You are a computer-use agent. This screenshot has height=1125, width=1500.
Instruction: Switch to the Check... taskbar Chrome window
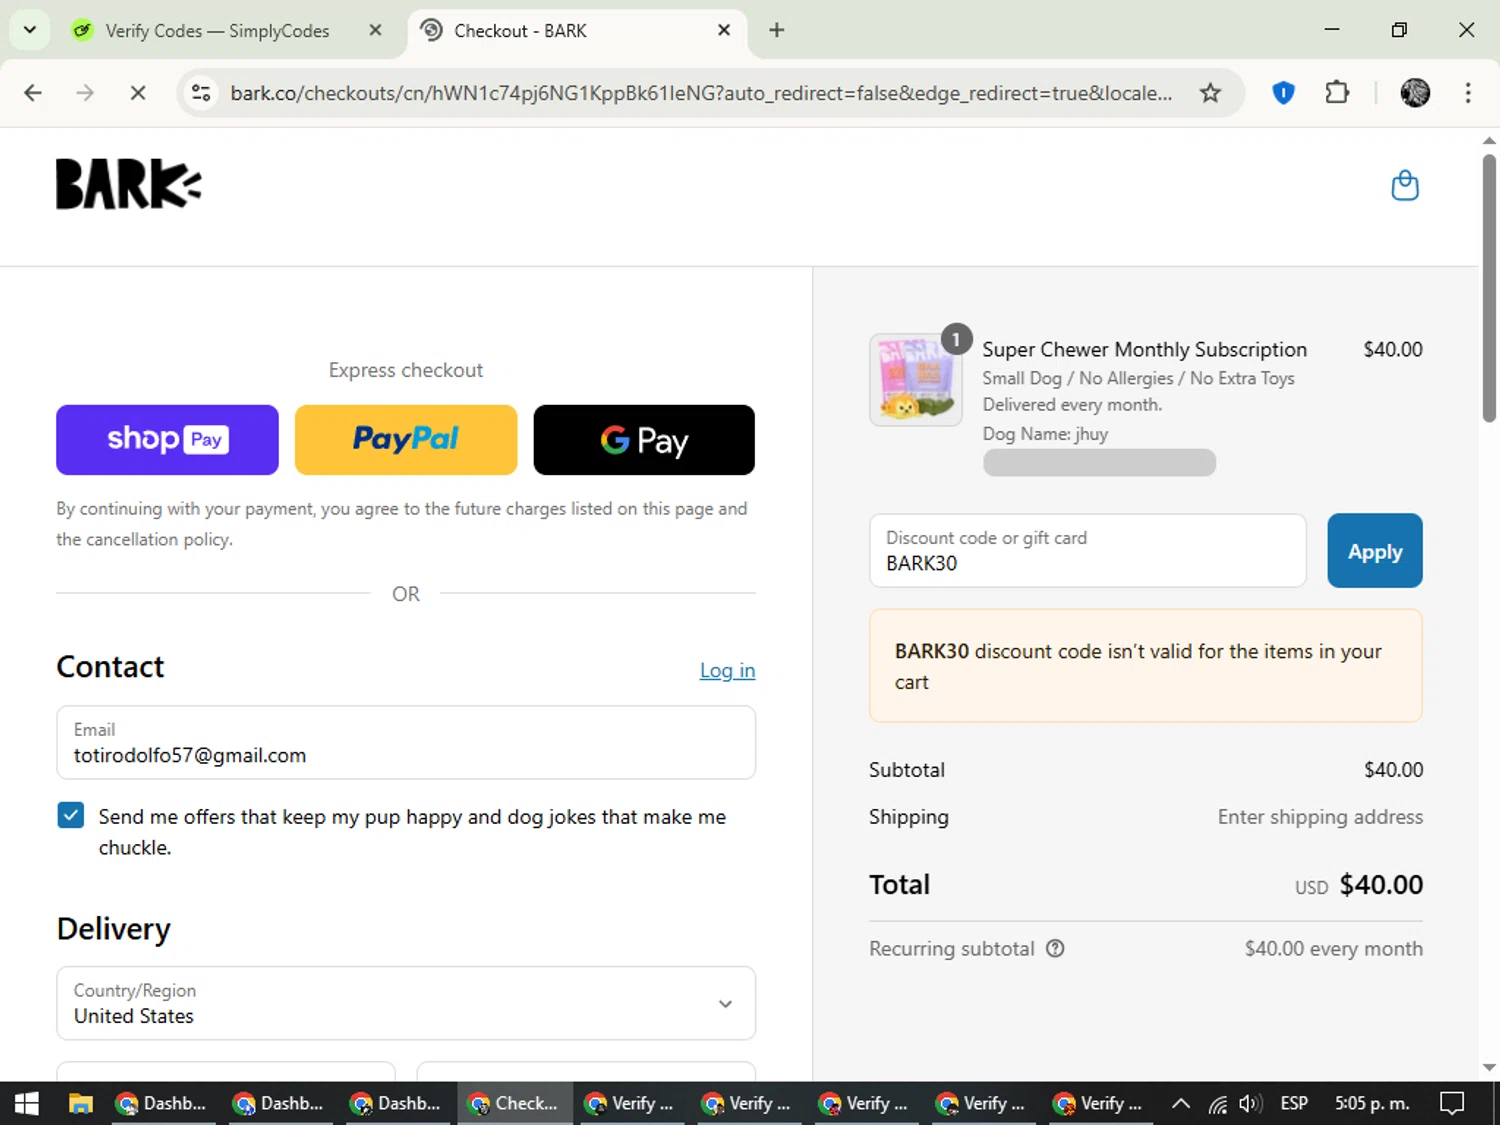pos(515,1103)
